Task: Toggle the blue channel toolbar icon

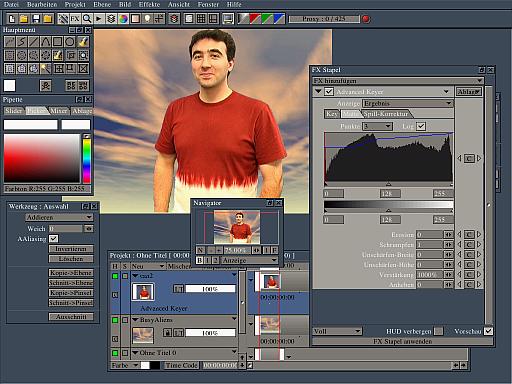Action: pos(279,19)
